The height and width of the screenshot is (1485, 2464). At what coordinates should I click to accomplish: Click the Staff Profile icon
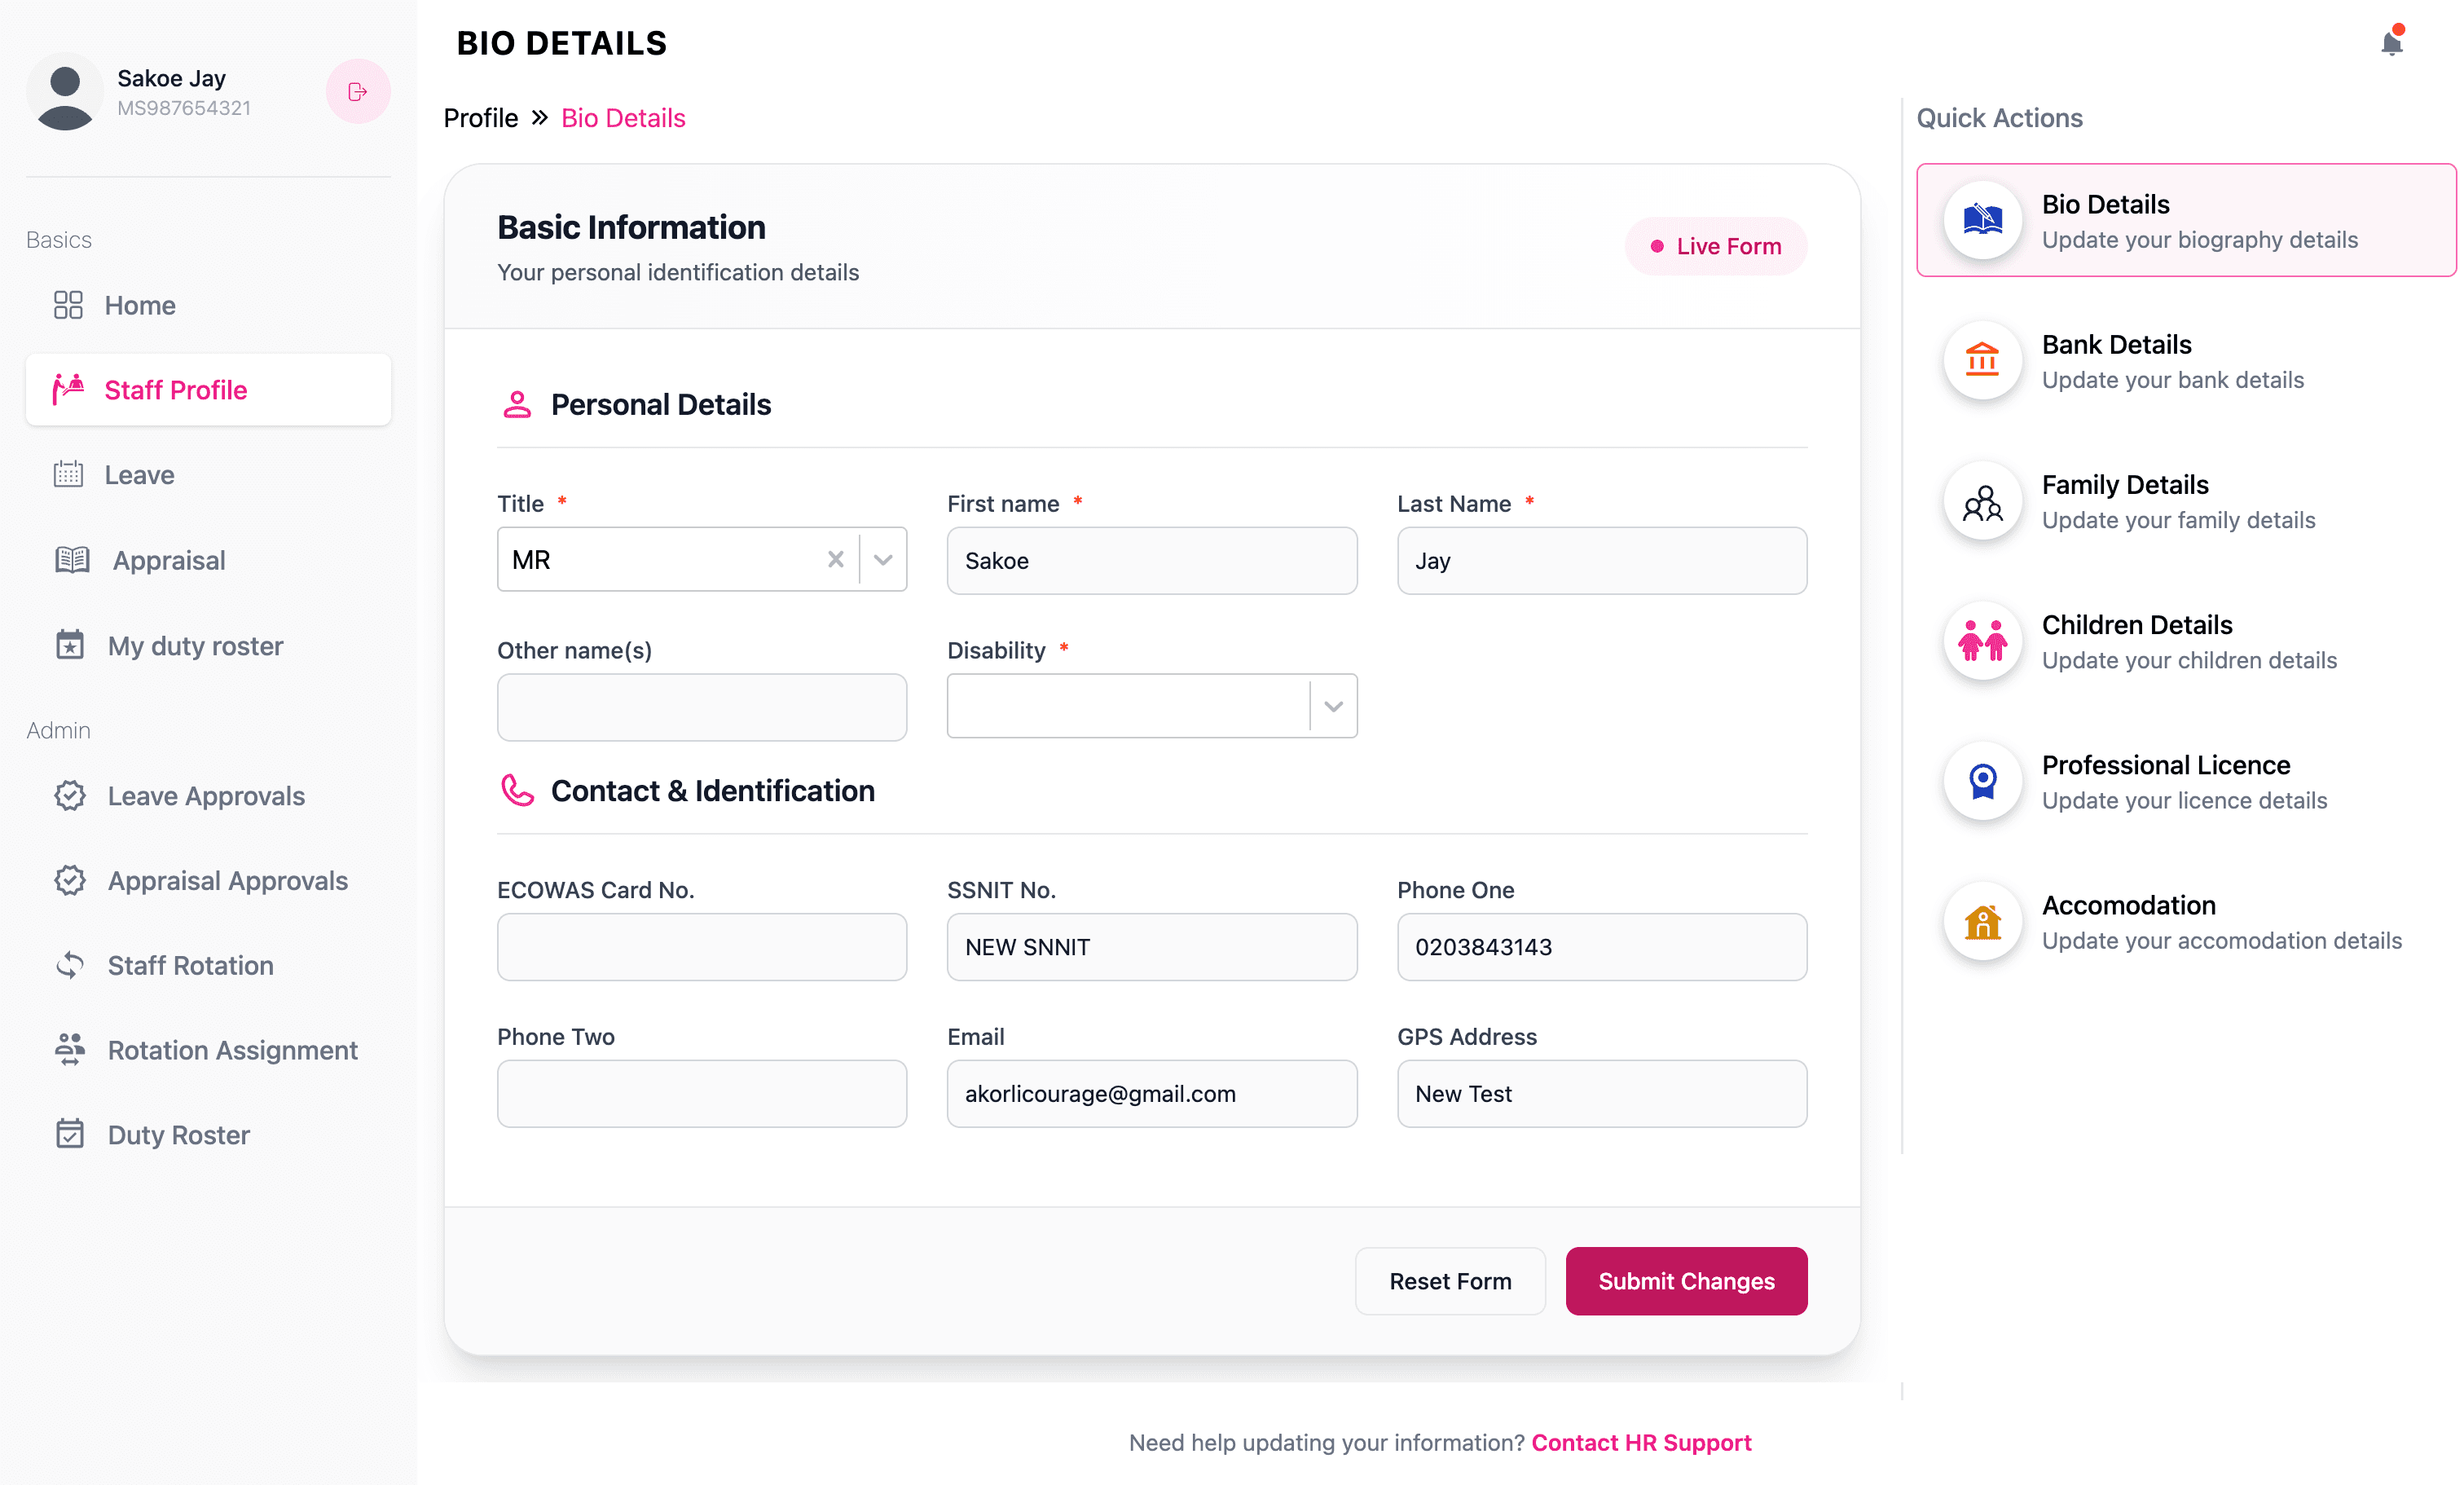tap(68, 389)
